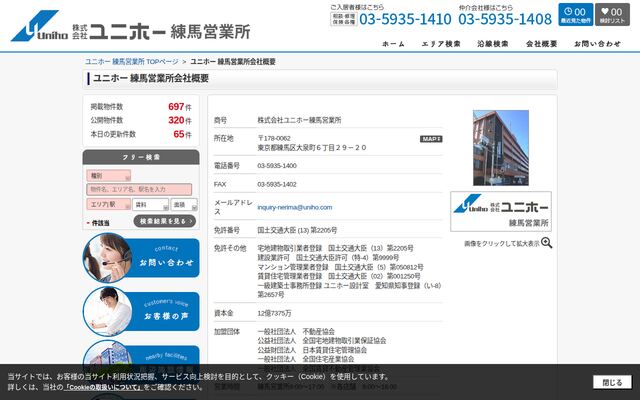Click the Uniho company logo in header
The height and width of the screenshot is (400, 640).
click(131, 26)
